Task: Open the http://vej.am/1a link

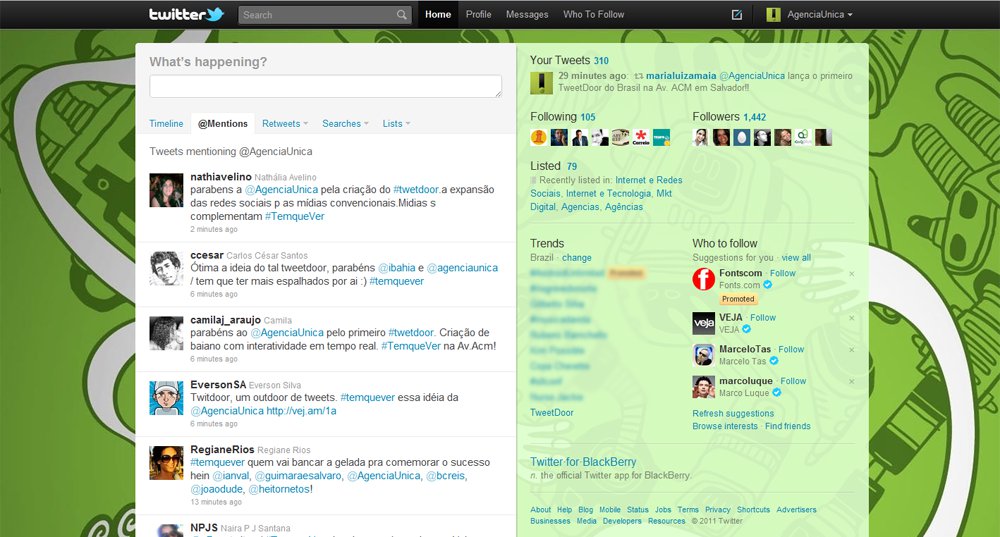Action: click(x=301, y=411)
